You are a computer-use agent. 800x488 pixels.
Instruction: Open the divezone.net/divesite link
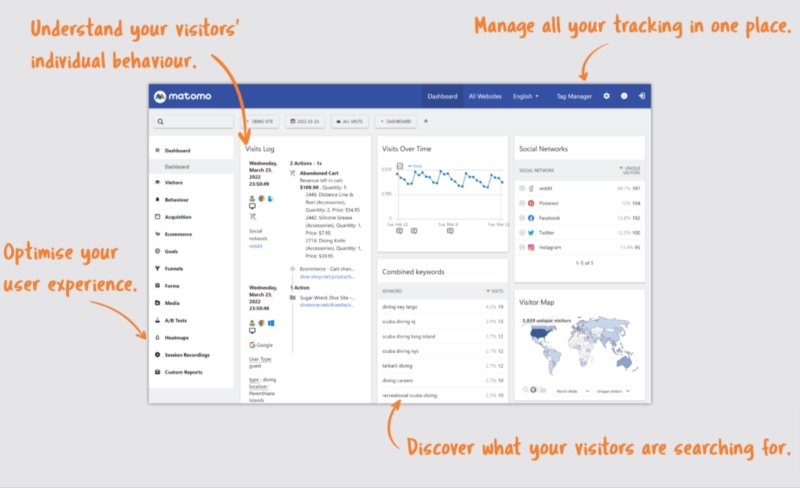coord(327,305)
